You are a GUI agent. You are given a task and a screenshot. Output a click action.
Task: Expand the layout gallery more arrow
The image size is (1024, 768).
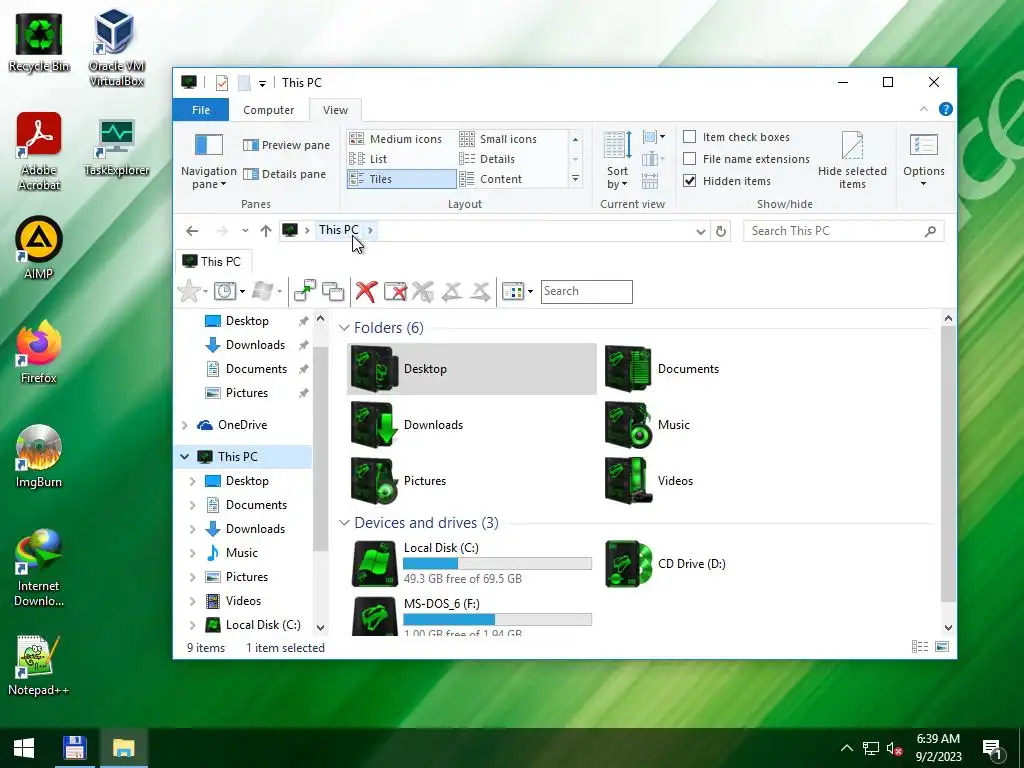pos(575,178)
